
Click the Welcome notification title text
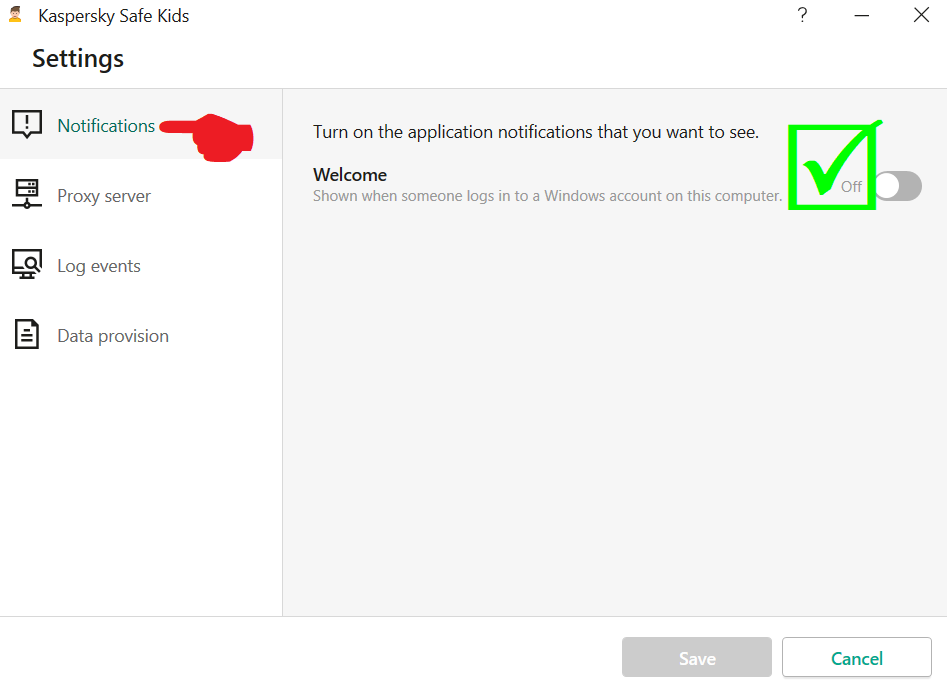(350, 175)
